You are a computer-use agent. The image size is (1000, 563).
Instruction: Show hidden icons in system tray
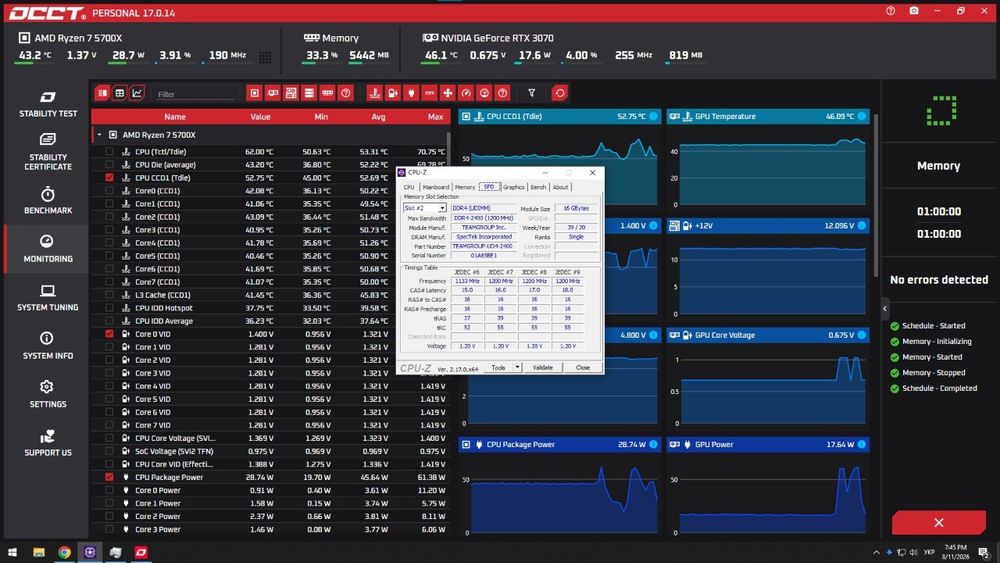876,552
